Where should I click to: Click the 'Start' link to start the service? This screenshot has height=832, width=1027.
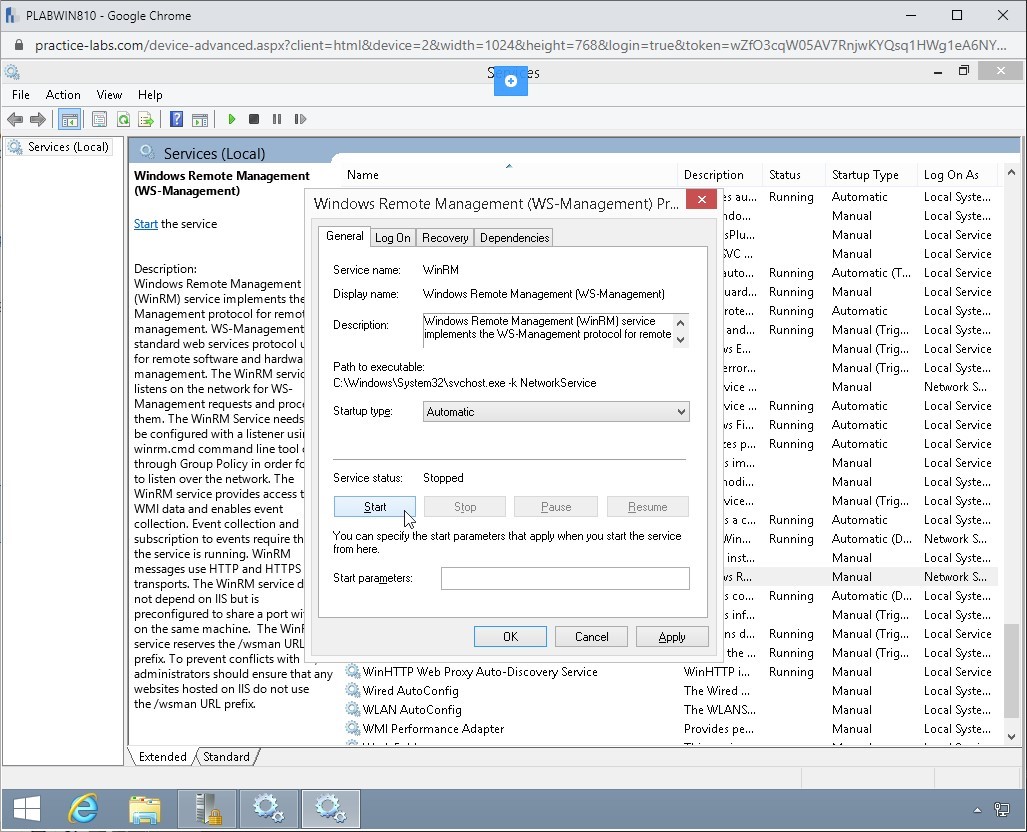pyautogui.click(x=145, y=224)
